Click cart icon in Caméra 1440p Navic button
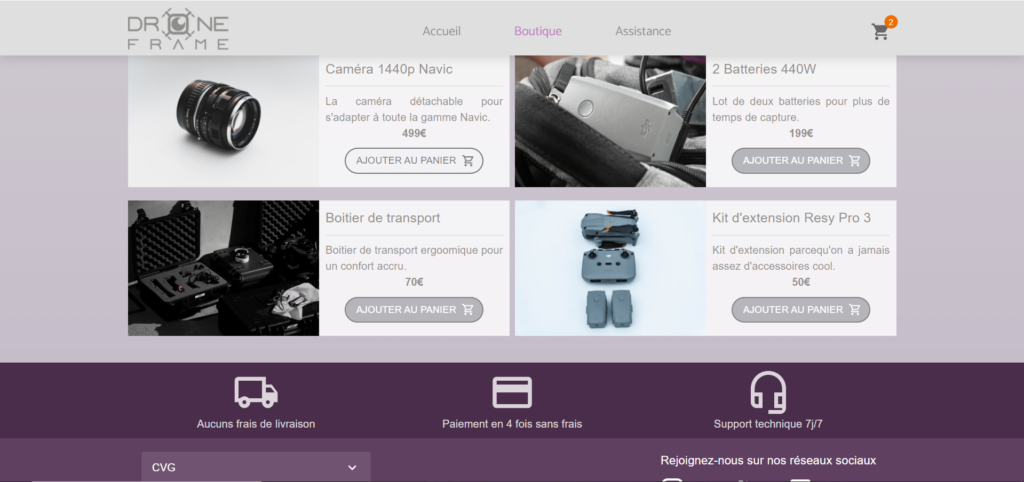 468,160
